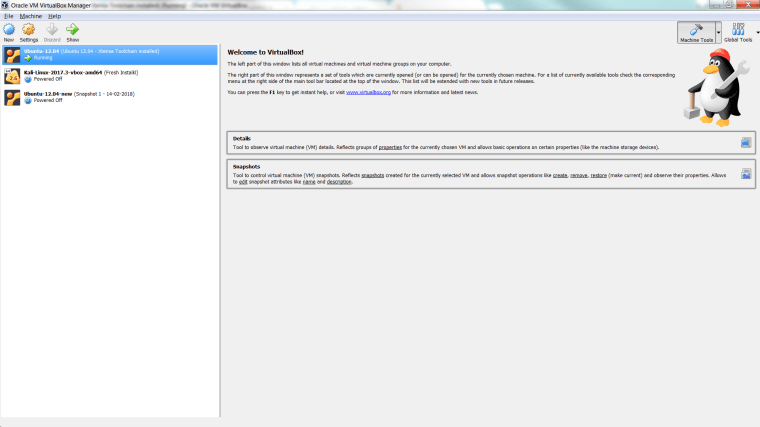Click the properties link in Details

point(390,147)
